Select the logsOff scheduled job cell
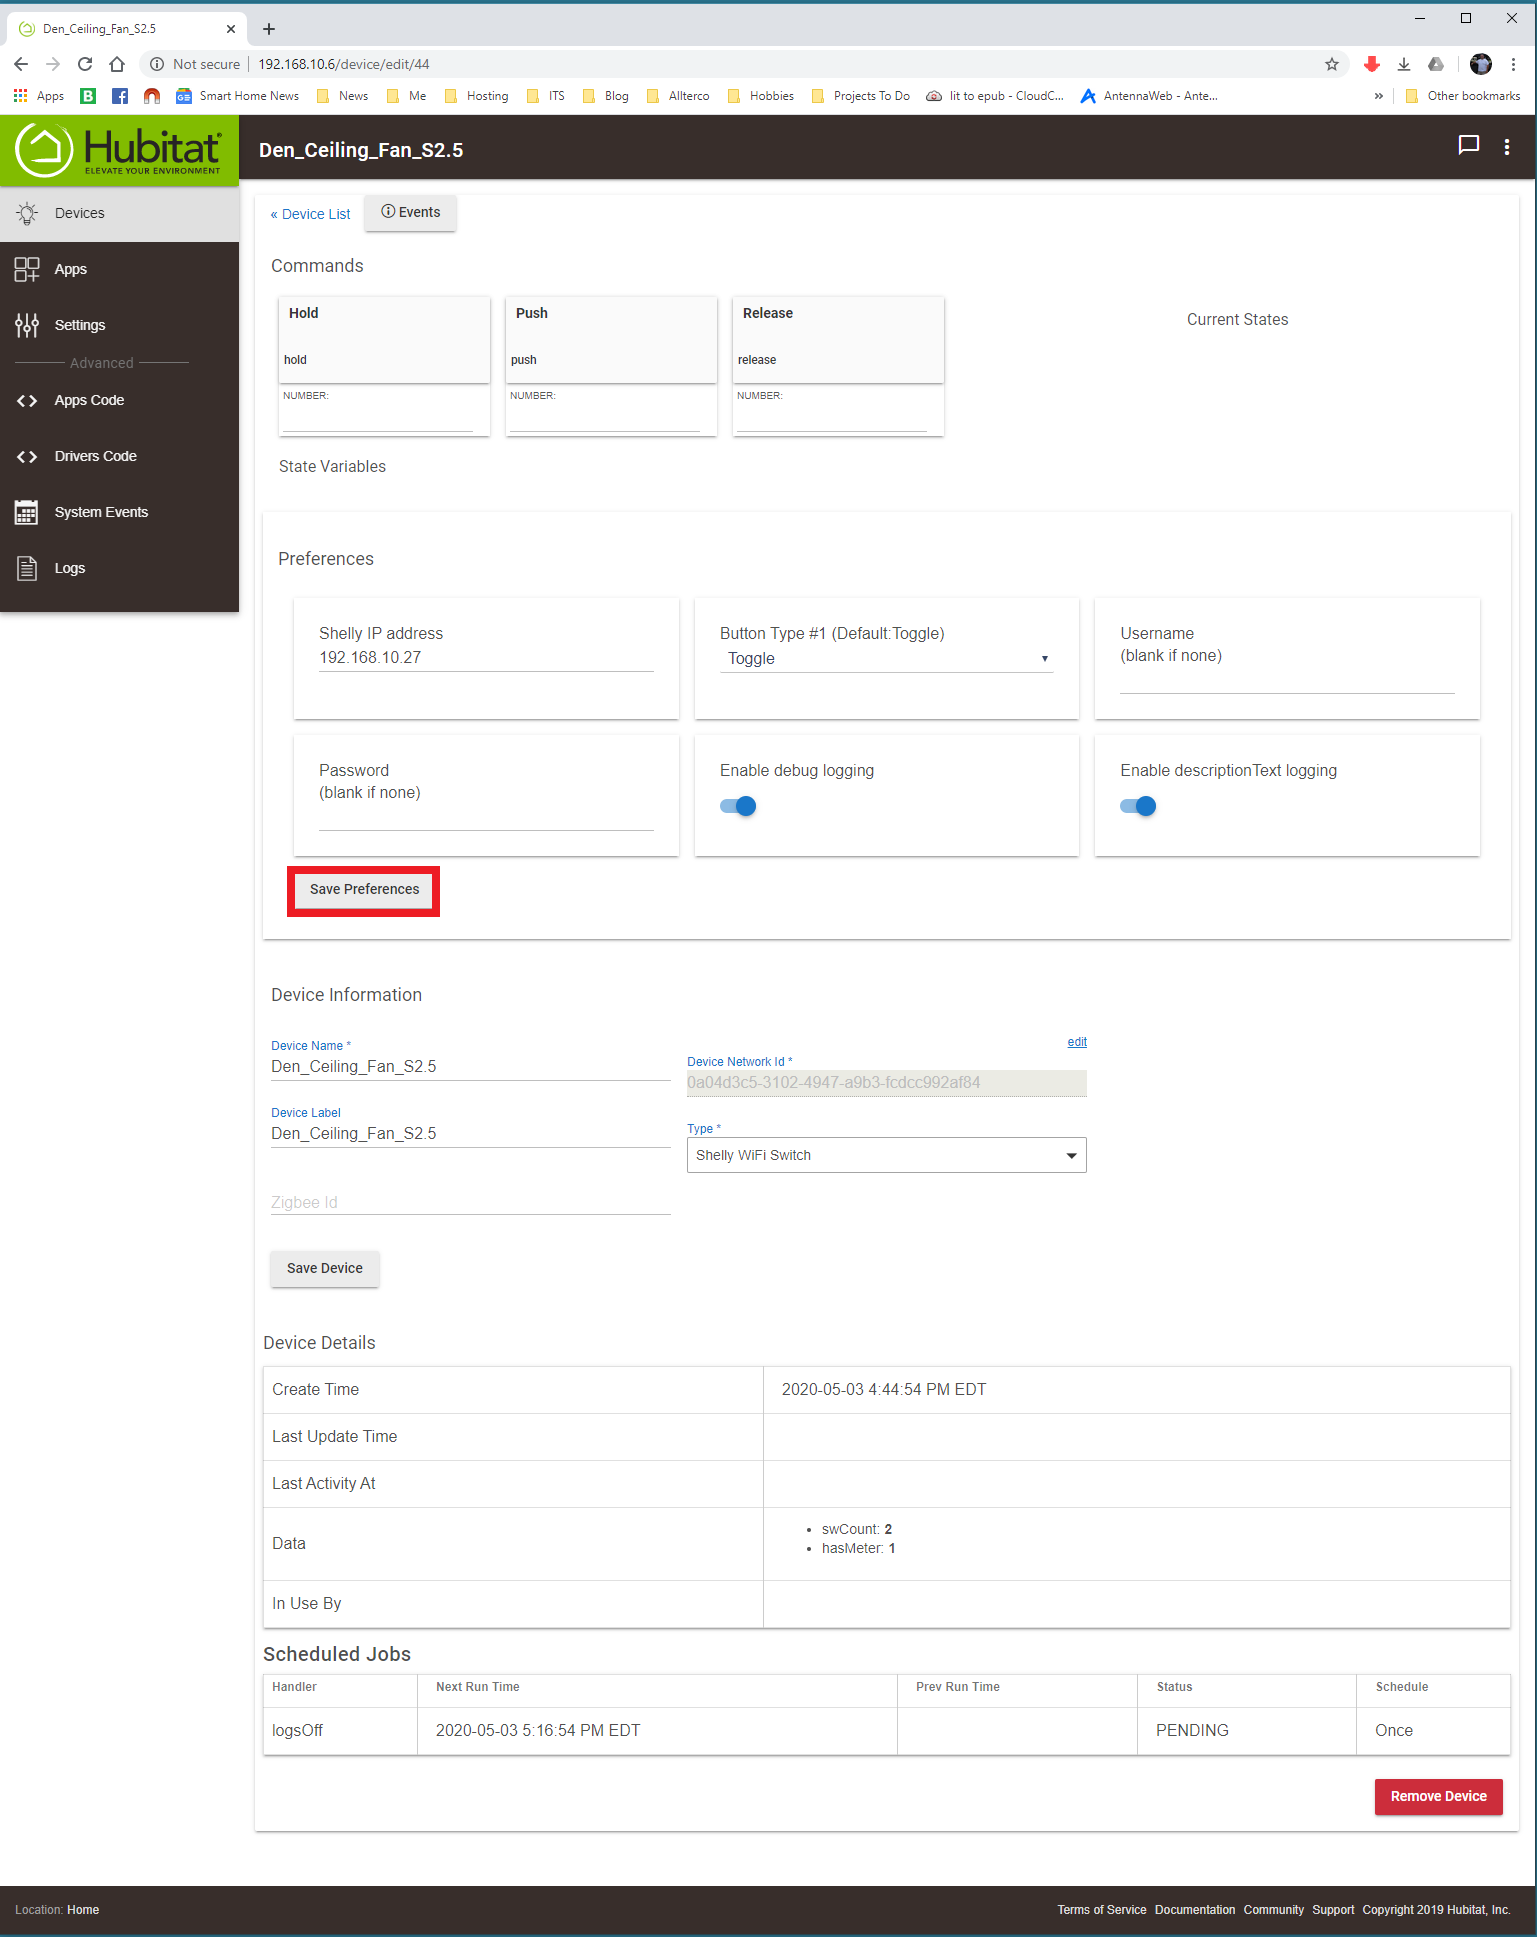Viewport: 1537px width, 1937px height. 340,1731
